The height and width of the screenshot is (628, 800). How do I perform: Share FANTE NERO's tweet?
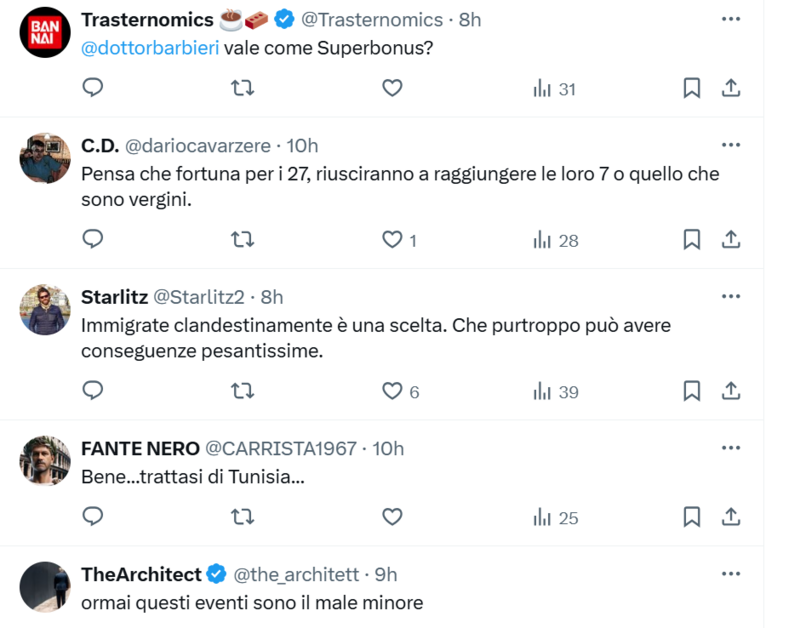731,517
